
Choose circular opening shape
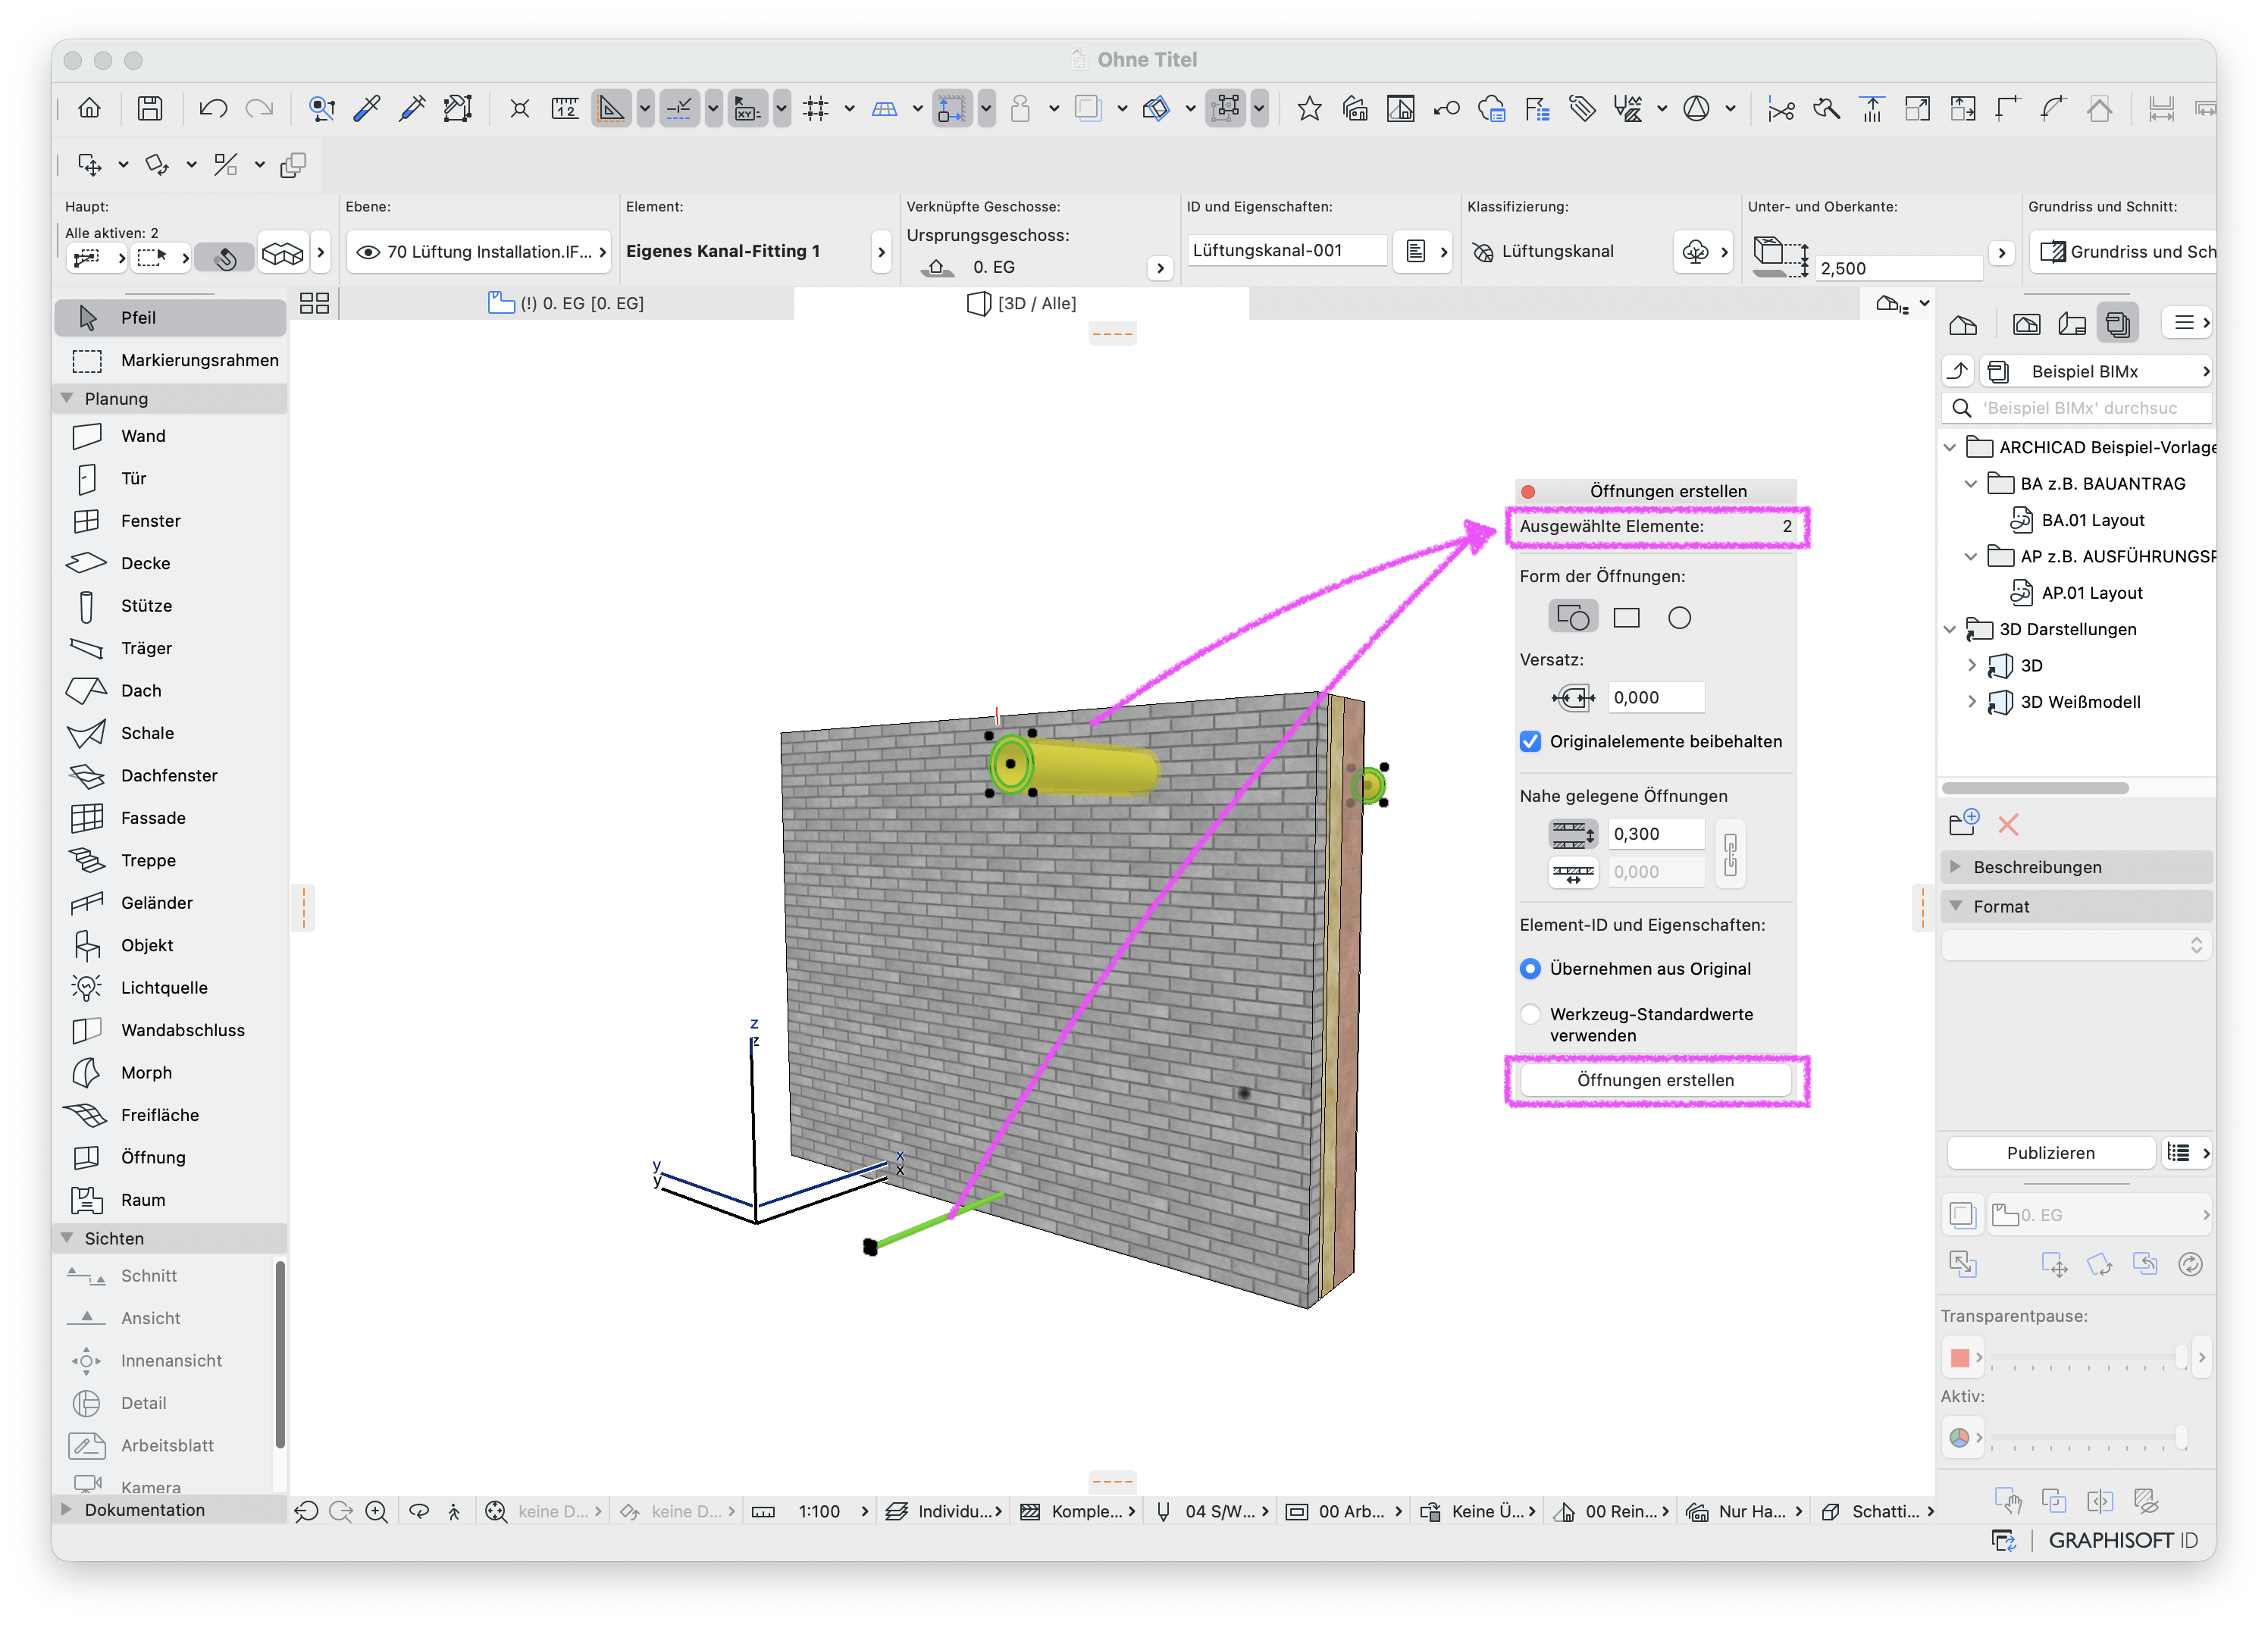pos(1680,618)
